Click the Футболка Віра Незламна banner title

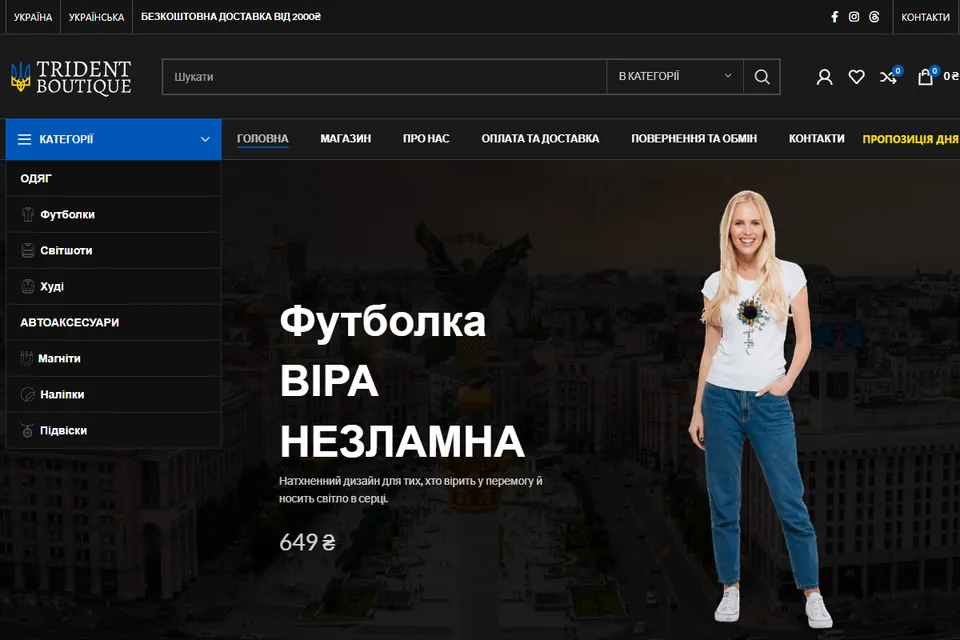402,382
